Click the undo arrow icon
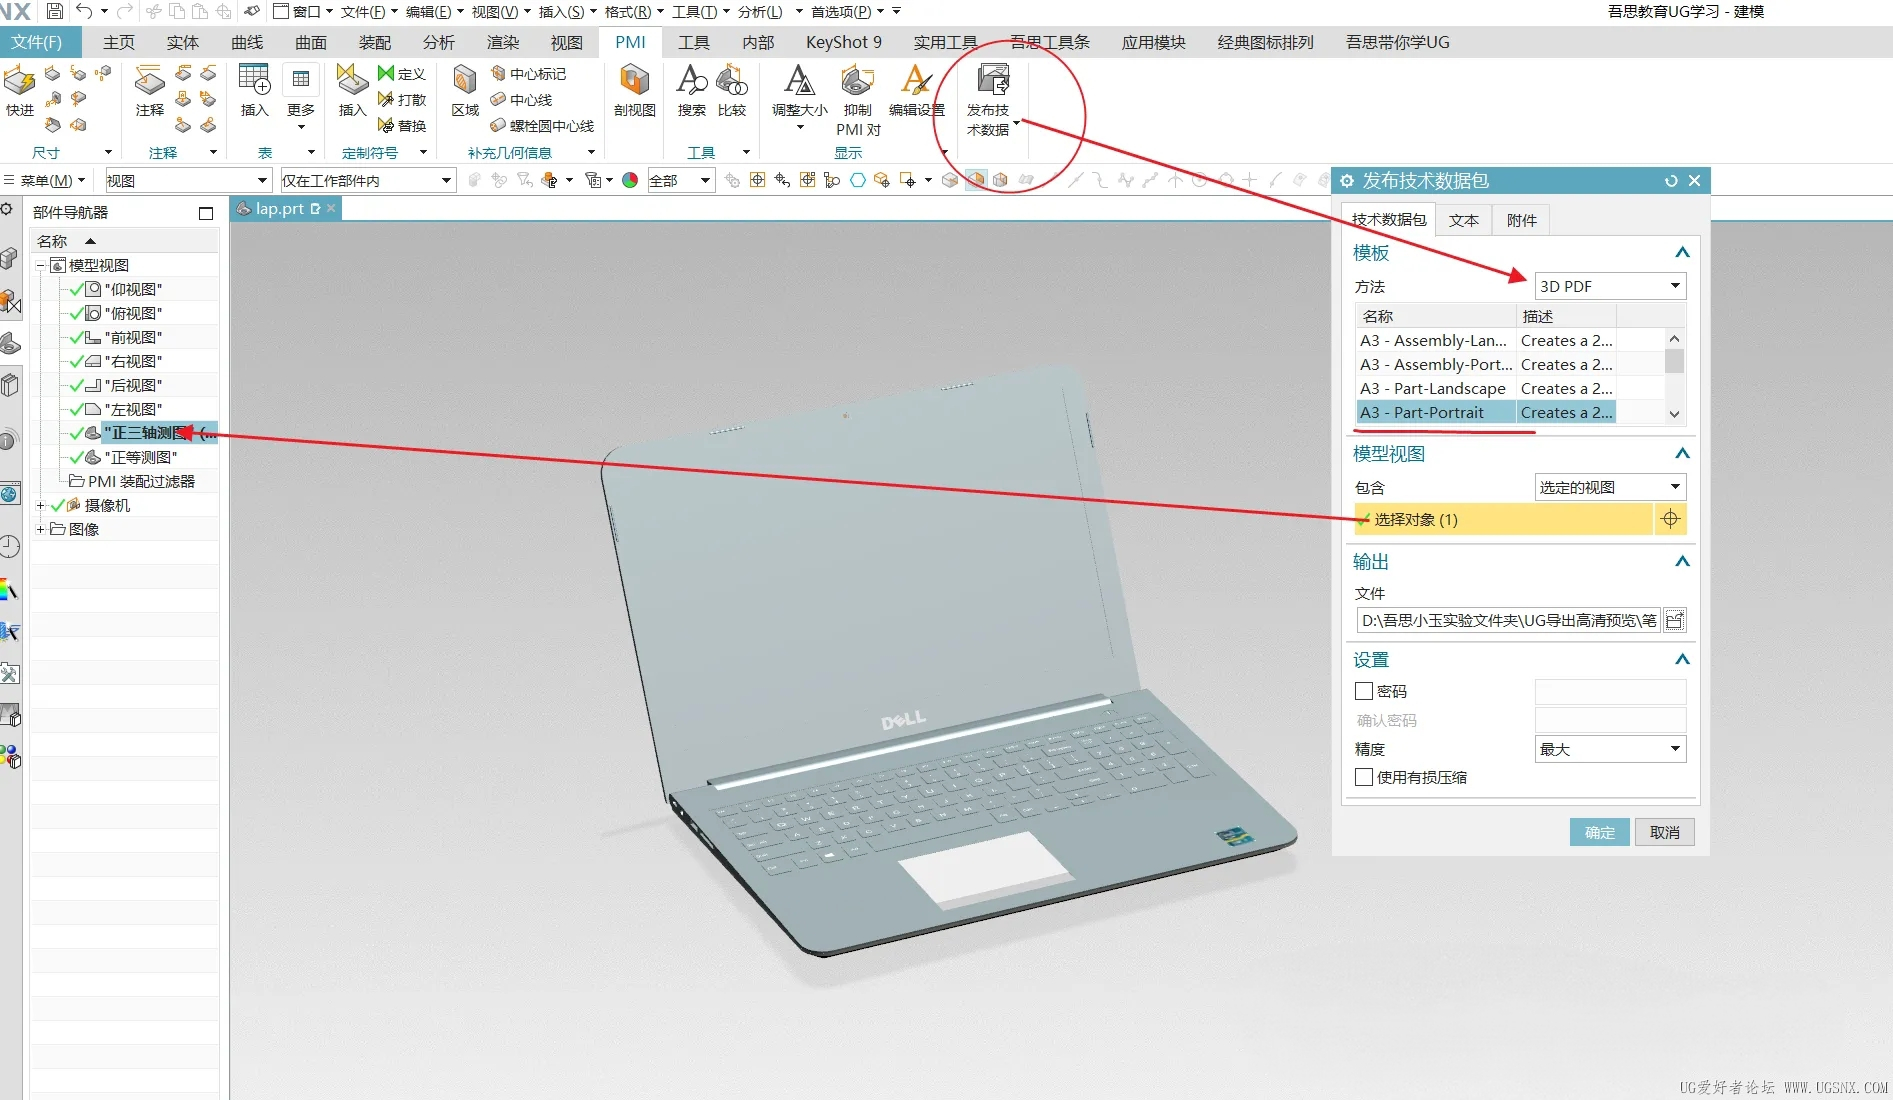The width and height of the screenshot is (1893, 1100). pyautogui.click(x=84, y=11)
